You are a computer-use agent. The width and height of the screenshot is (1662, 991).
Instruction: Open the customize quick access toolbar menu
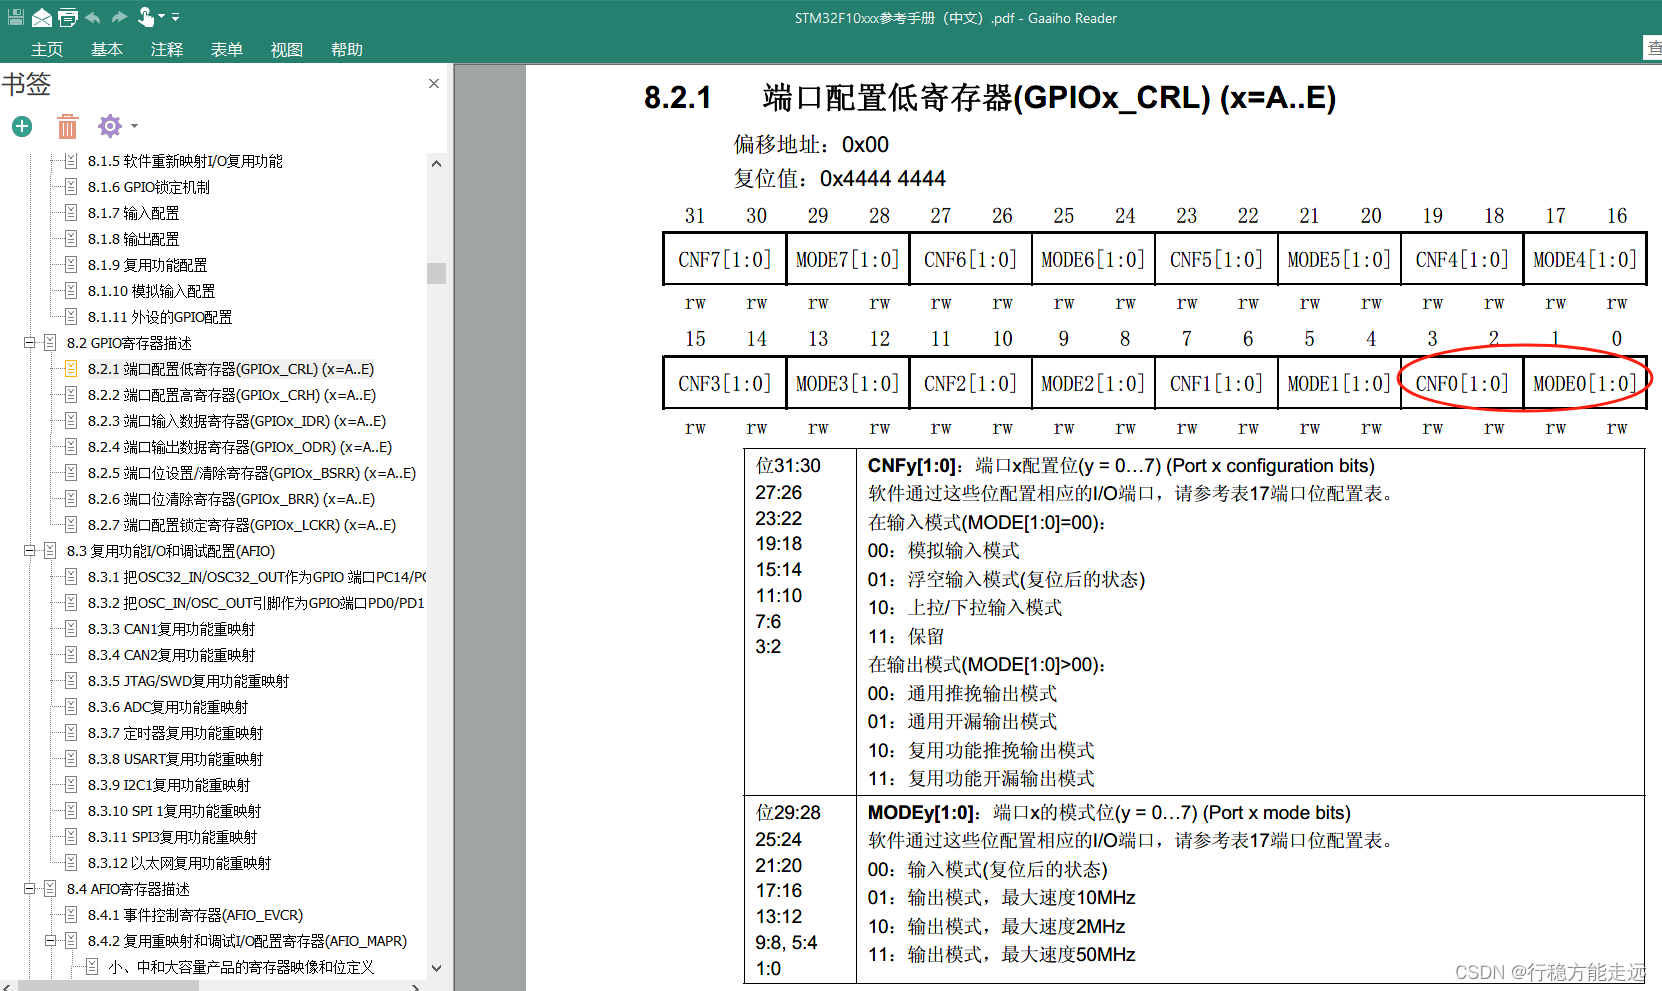click(175, 17)
